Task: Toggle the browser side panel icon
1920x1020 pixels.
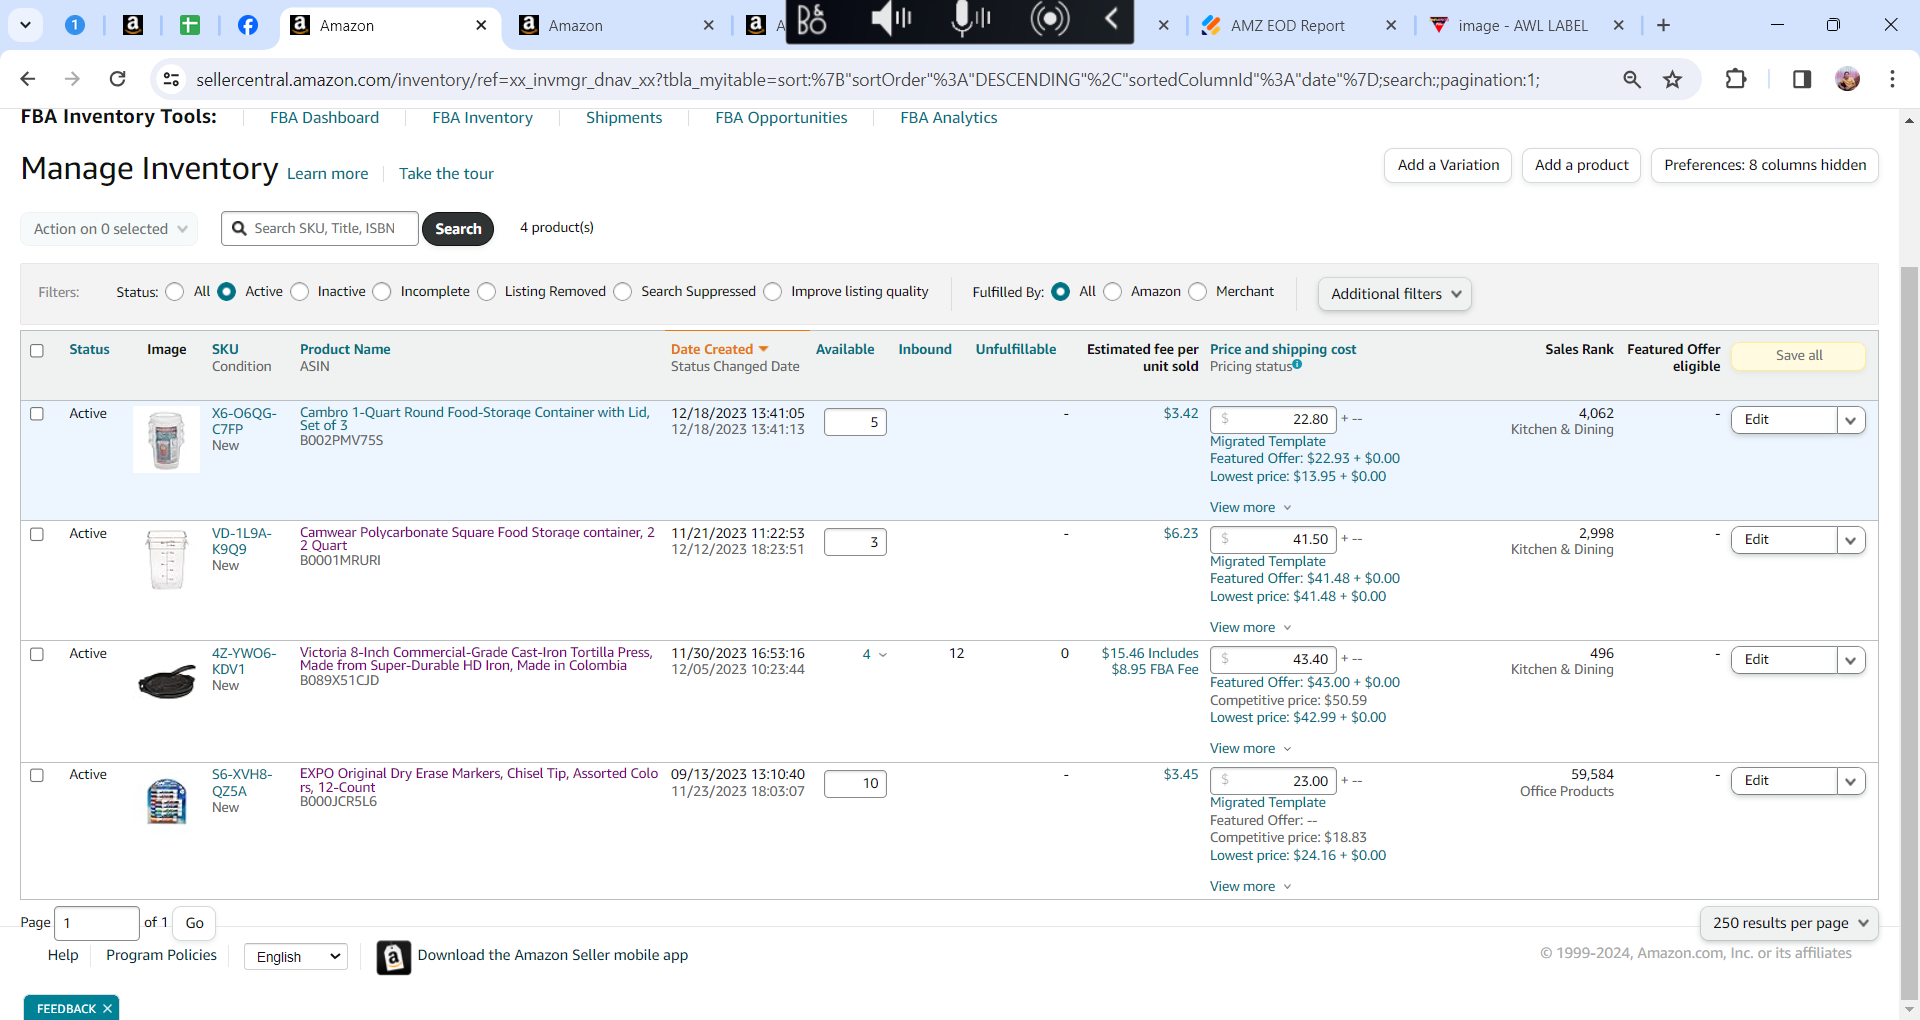Action: click(x=1802, y=79)
